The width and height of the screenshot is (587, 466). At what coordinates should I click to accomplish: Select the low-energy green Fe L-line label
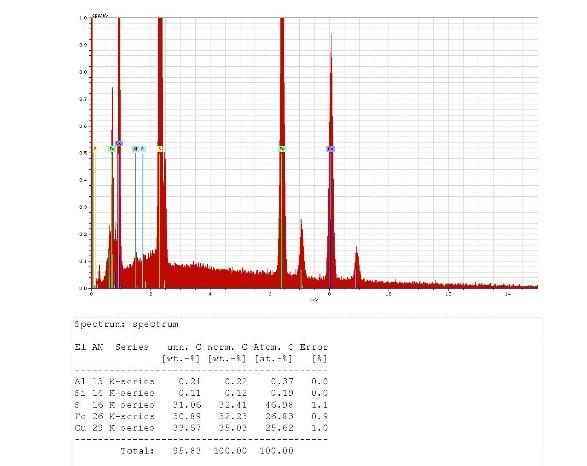[112, 149]
